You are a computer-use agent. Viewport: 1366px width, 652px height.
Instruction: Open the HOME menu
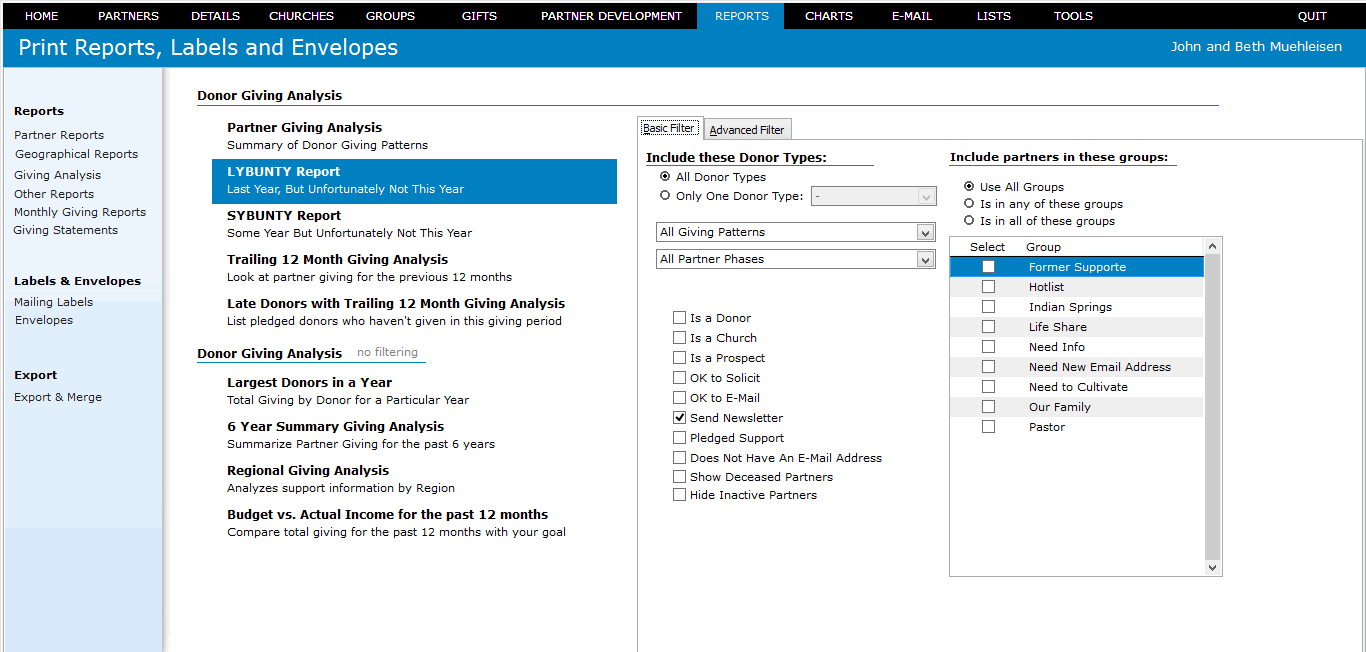coord(41,16)
